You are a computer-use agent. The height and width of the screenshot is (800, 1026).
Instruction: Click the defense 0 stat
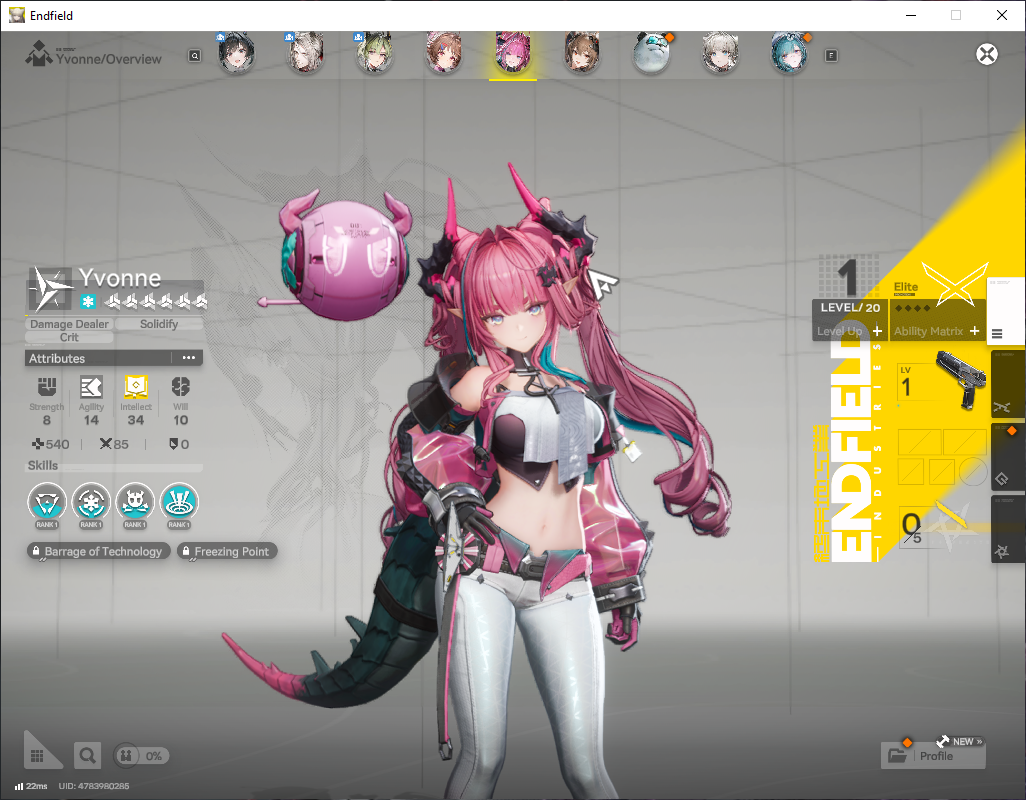coord(179,444)
